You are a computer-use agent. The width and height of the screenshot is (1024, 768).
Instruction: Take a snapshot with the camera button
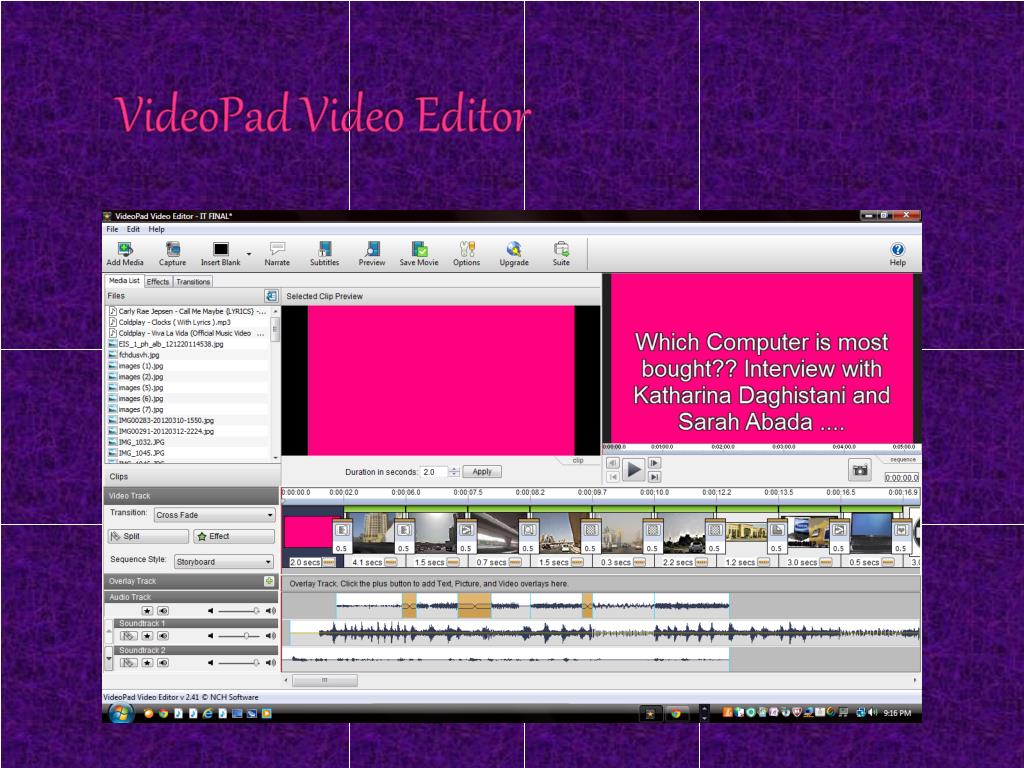point(861,470)
